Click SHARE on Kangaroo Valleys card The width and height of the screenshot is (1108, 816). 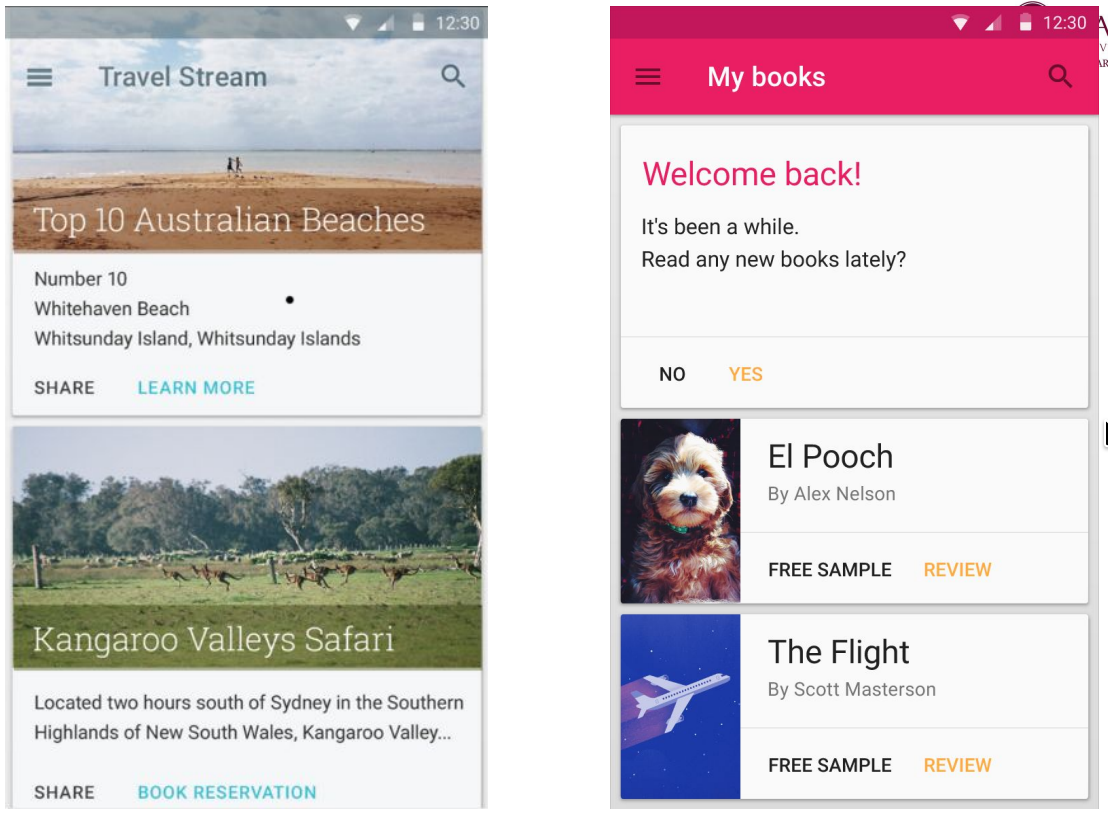[x=64, y=793]
